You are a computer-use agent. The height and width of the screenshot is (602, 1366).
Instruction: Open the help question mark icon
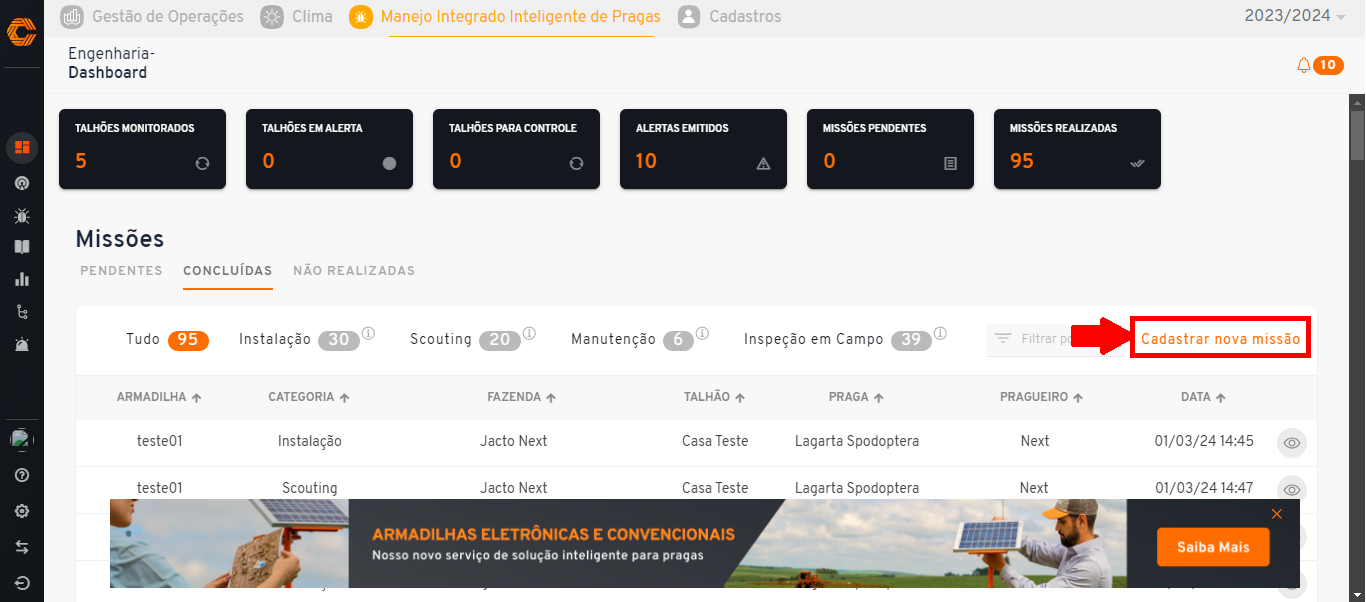pyautogui.click(x=22, y=475)
